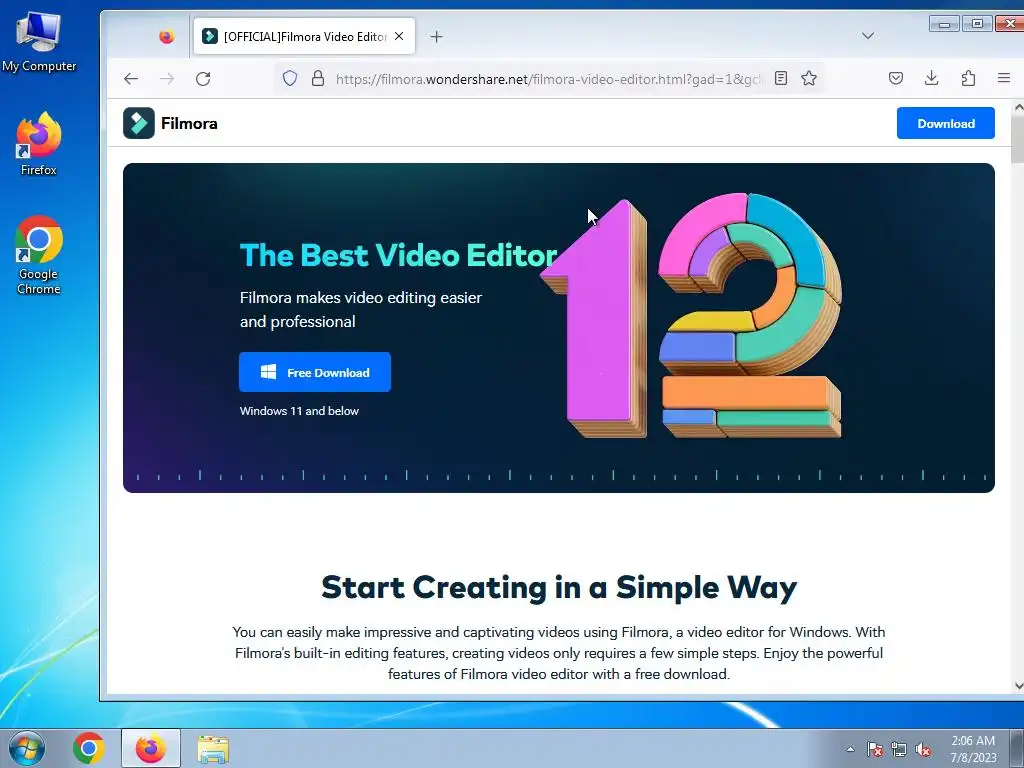The image size is (1024, 768).
Task: Click the taskbar clock showing 2:06 AM
Action: pyautogui.click(x=973, y=749)
